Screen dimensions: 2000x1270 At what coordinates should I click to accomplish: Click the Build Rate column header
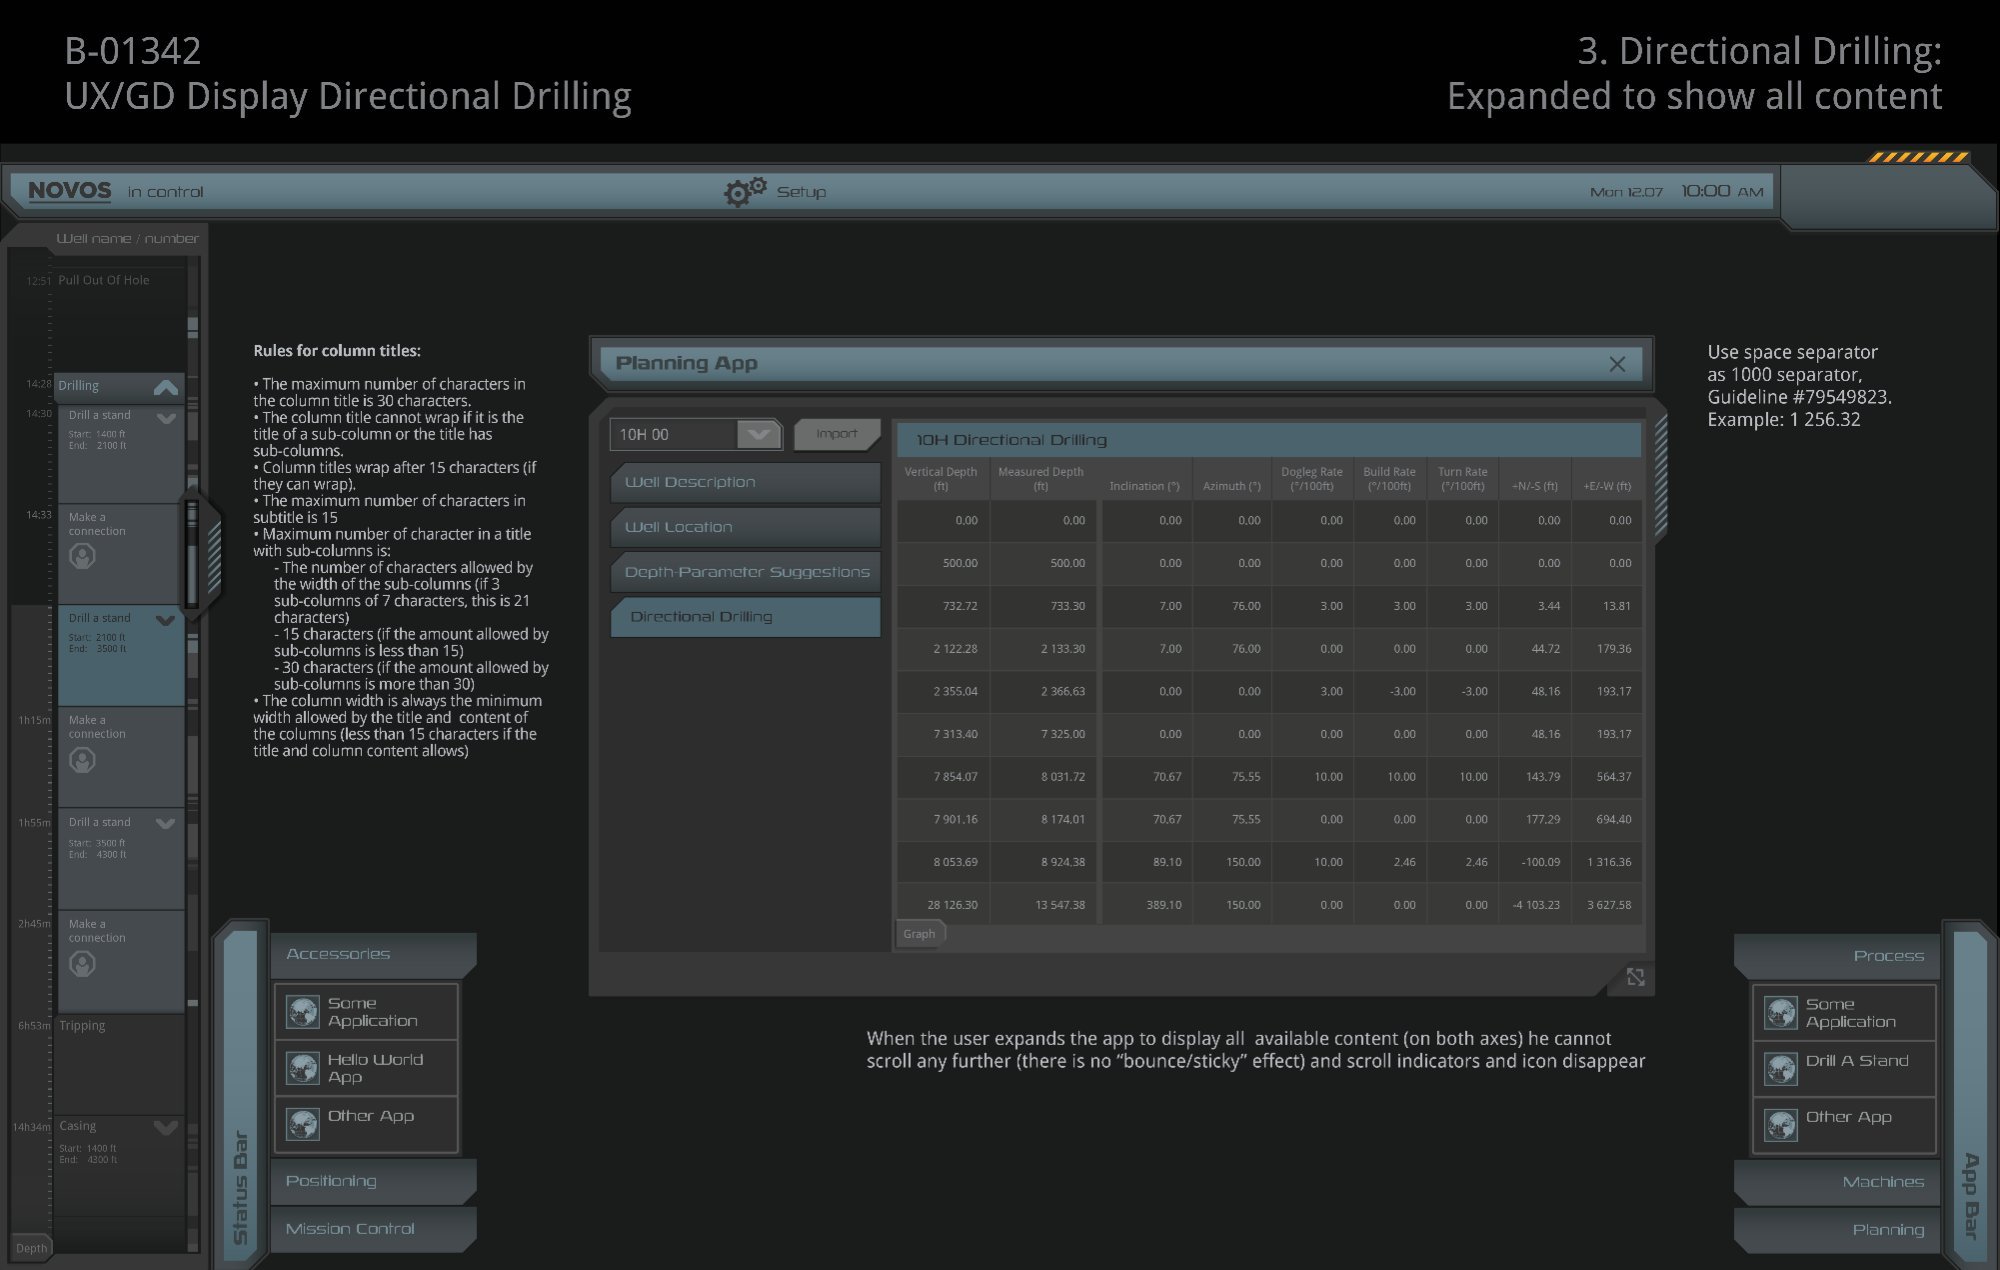coord(1389,479)
